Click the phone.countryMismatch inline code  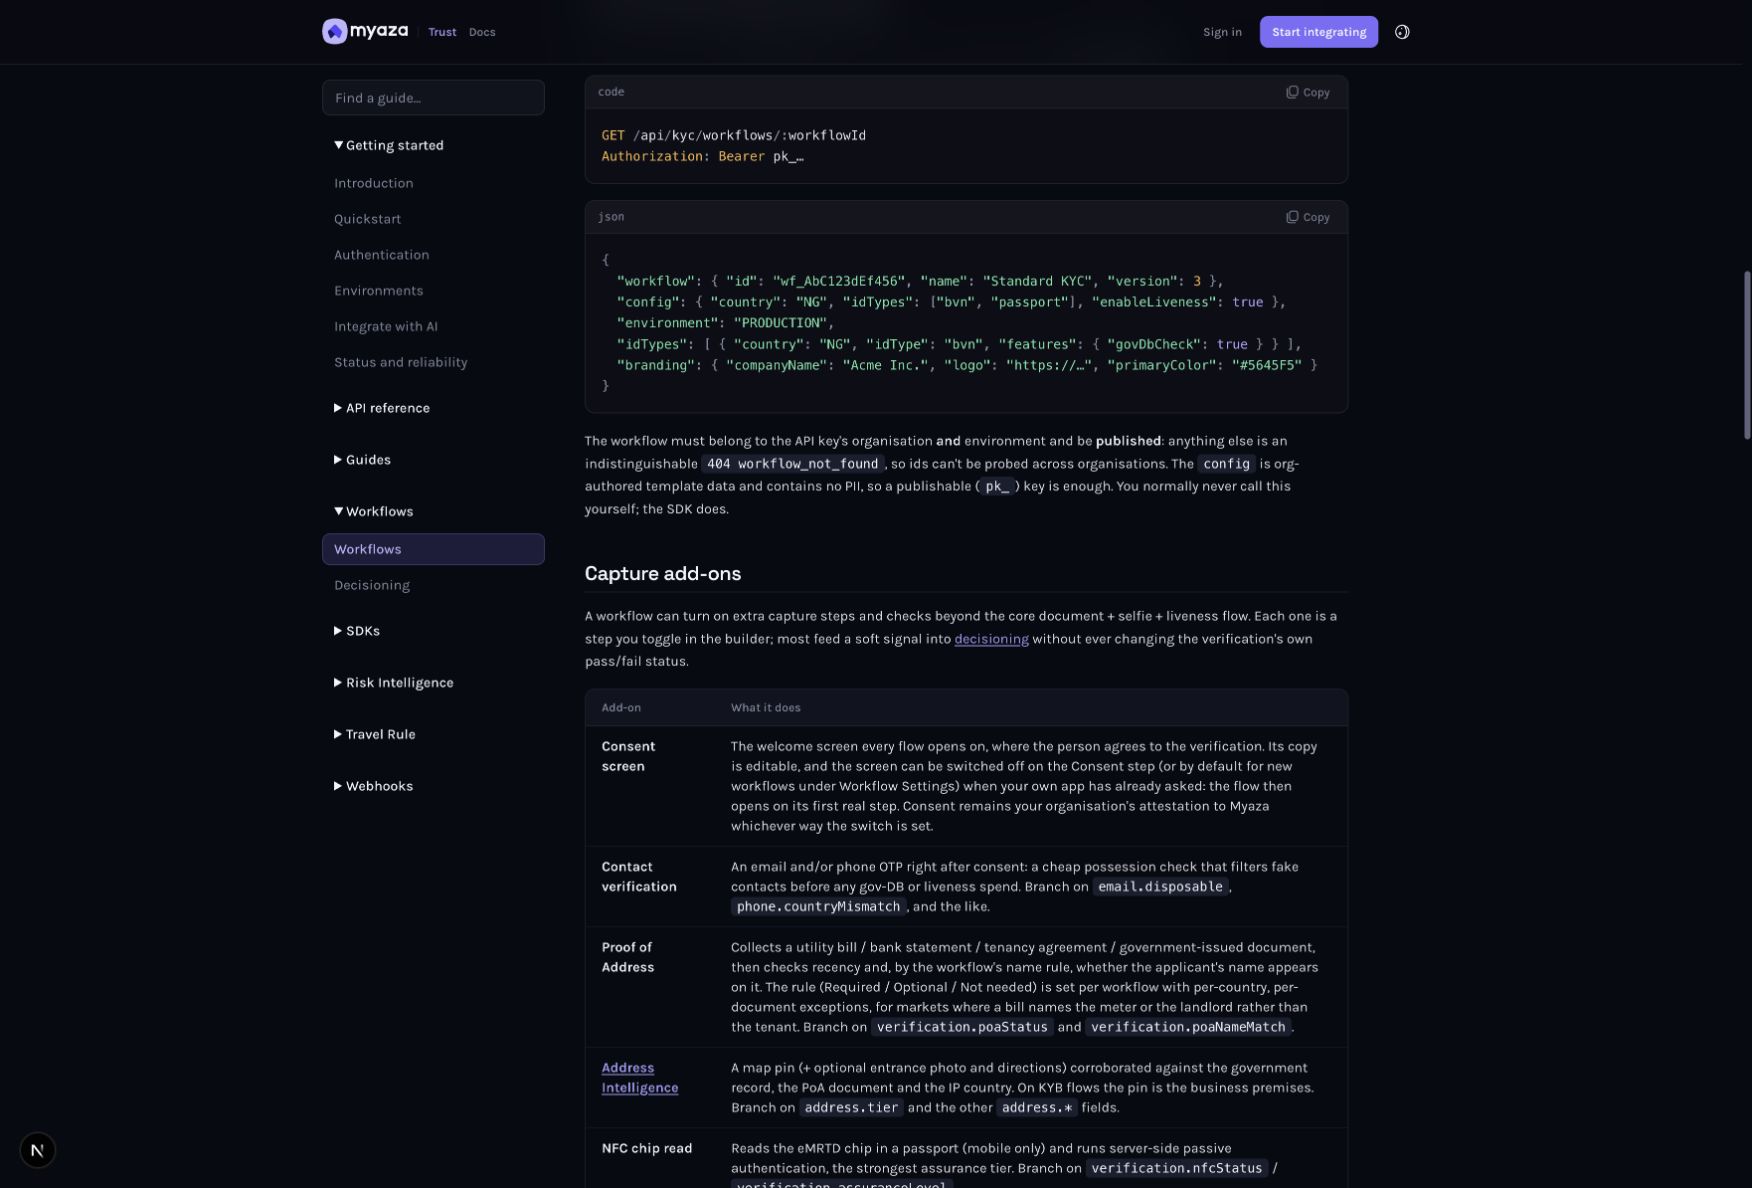818,907
